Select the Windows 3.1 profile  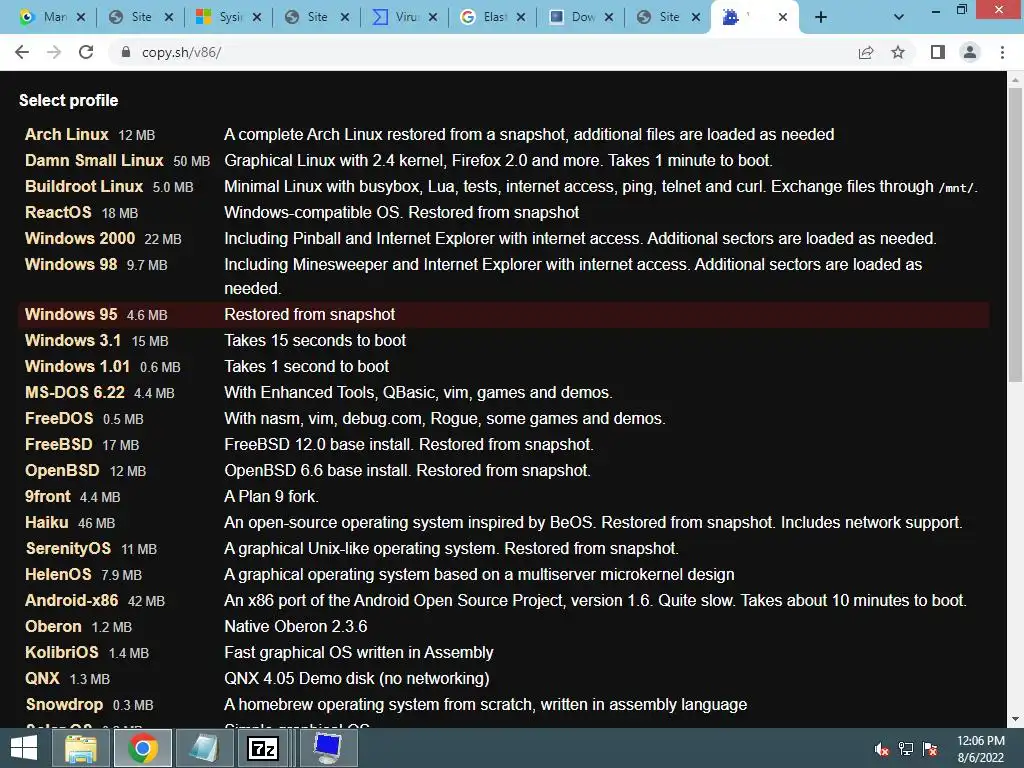coord(73,341)
